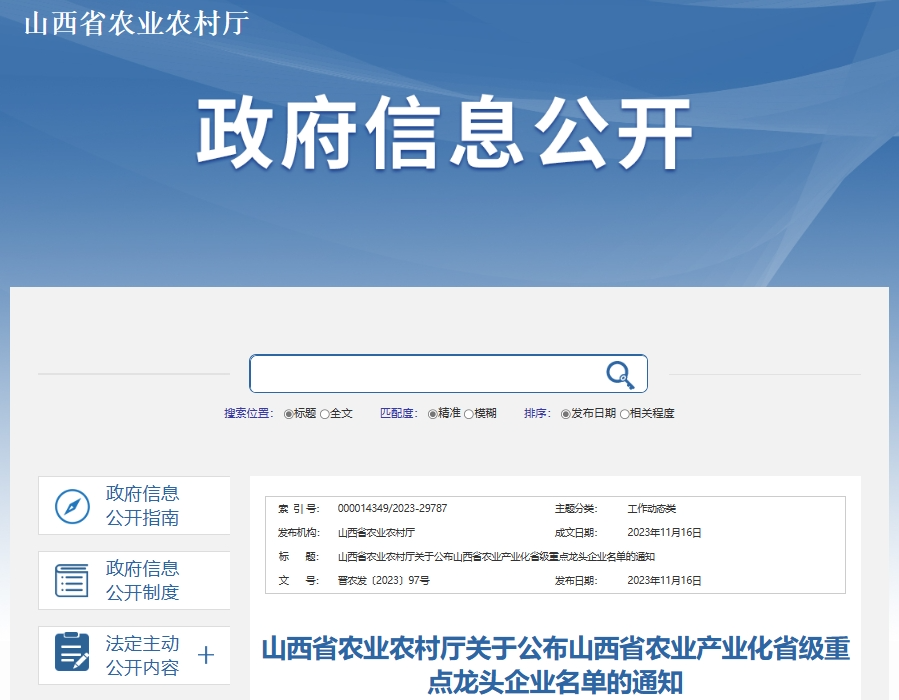Choose 模糊 matching option
Viewport: 899px width, 700px height.
click(469, 414)
